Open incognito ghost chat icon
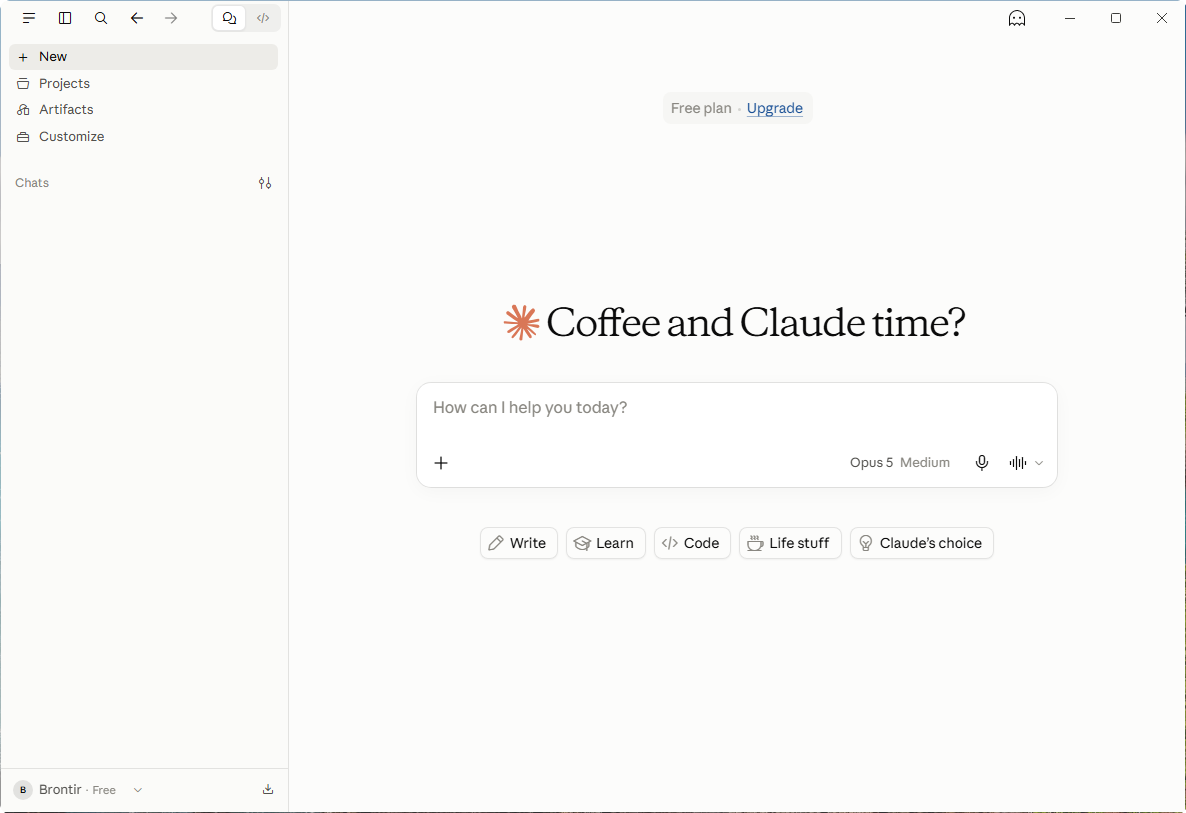The image size is (1186, 813). pyautogui.click(x=1017, y=18)
